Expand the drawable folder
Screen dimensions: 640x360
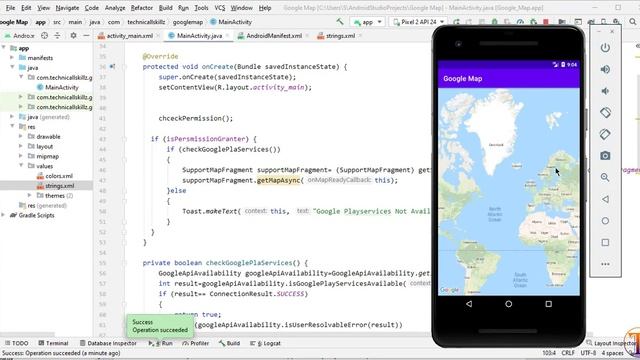pyautogui.click(x=21, y=137)
